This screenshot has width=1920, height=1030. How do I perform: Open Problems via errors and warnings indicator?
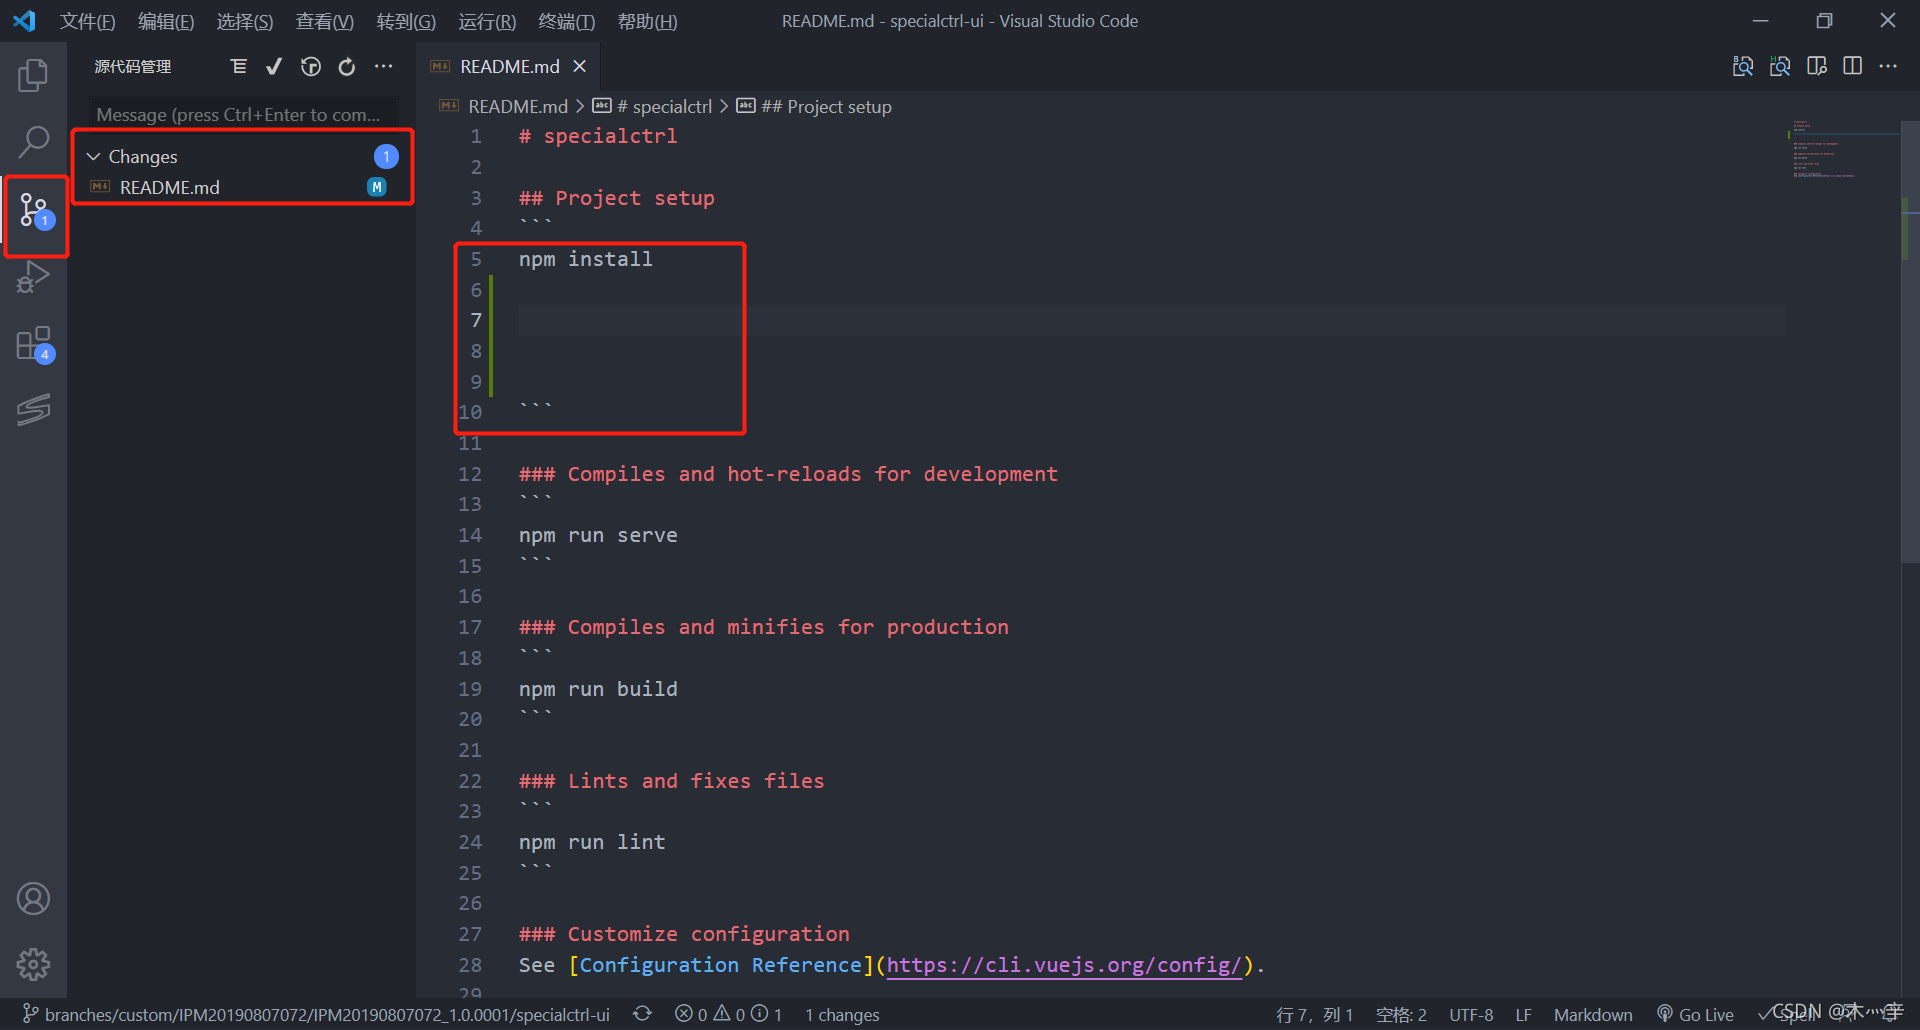click(x=728, y=1014)
